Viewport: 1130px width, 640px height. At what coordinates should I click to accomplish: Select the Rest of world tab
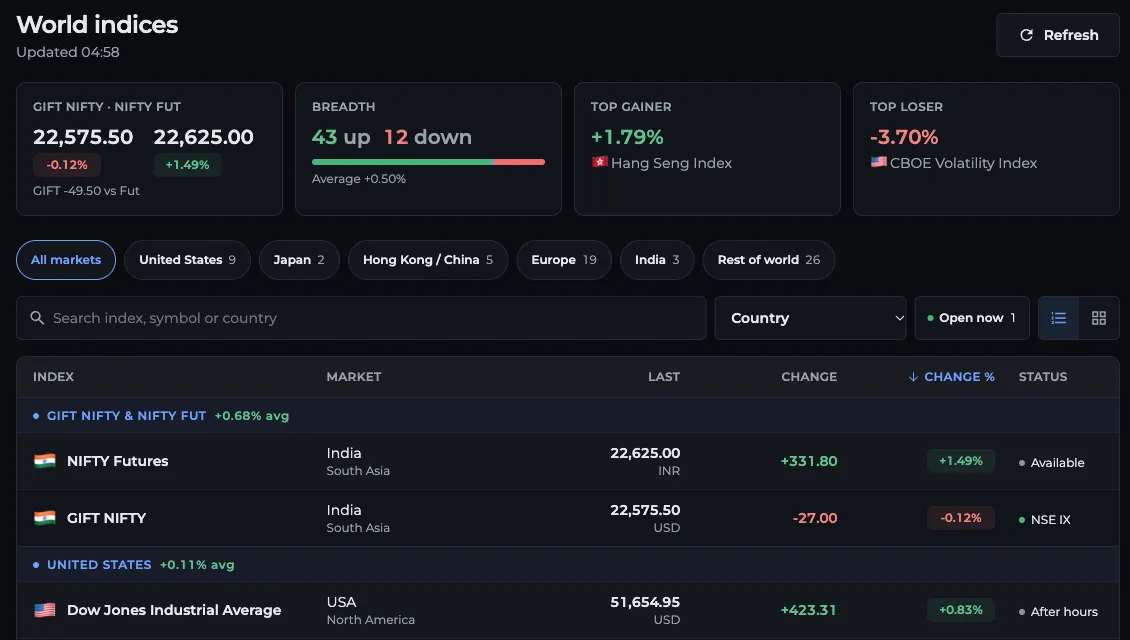click(769, 259)
